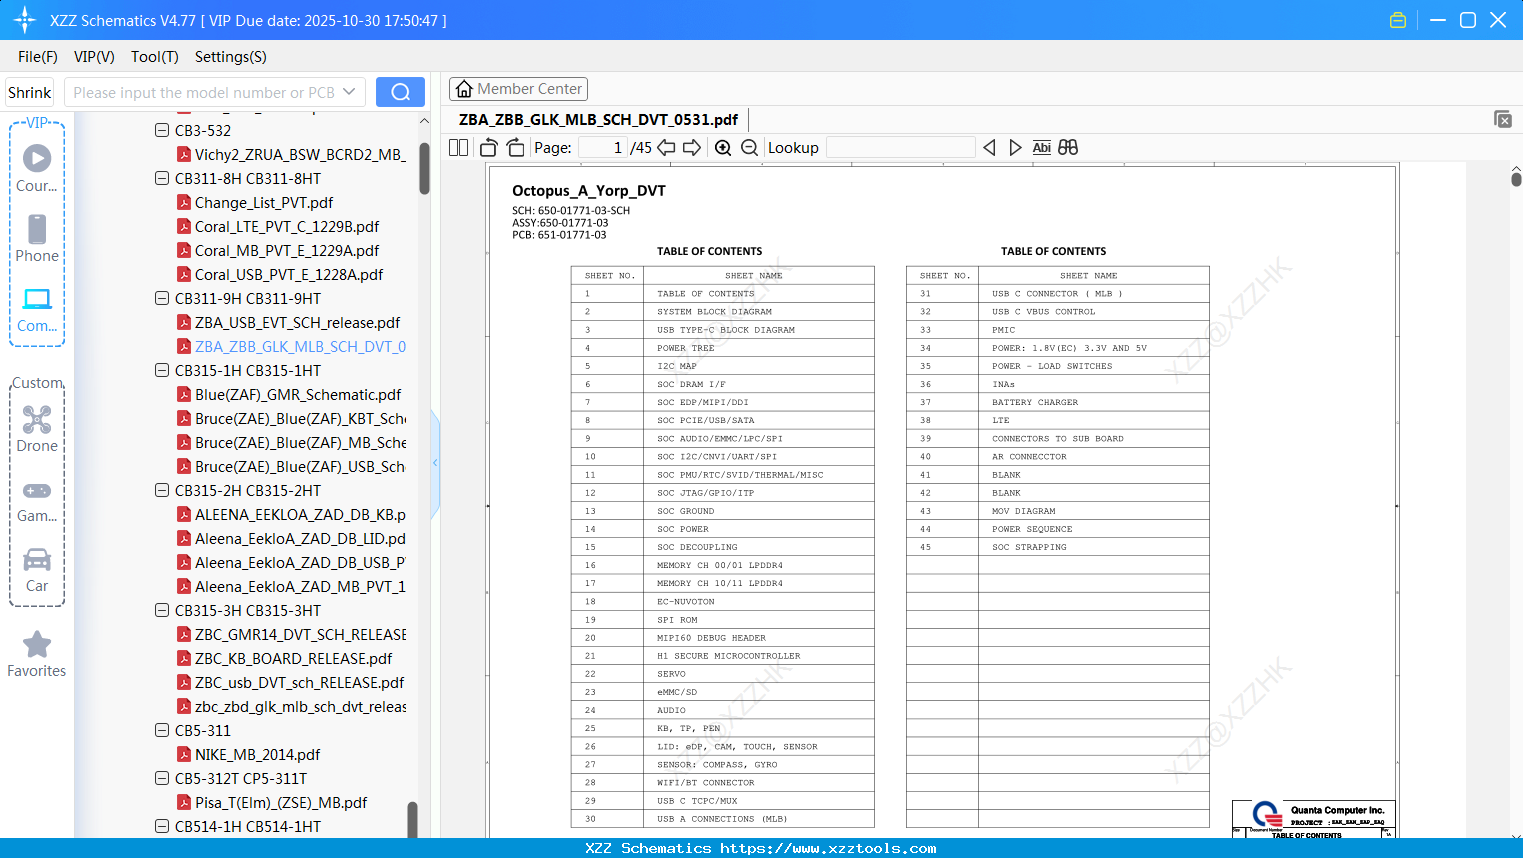Open the Tool(T) menu
The image size is (1523, 858).
pos(155,57)
